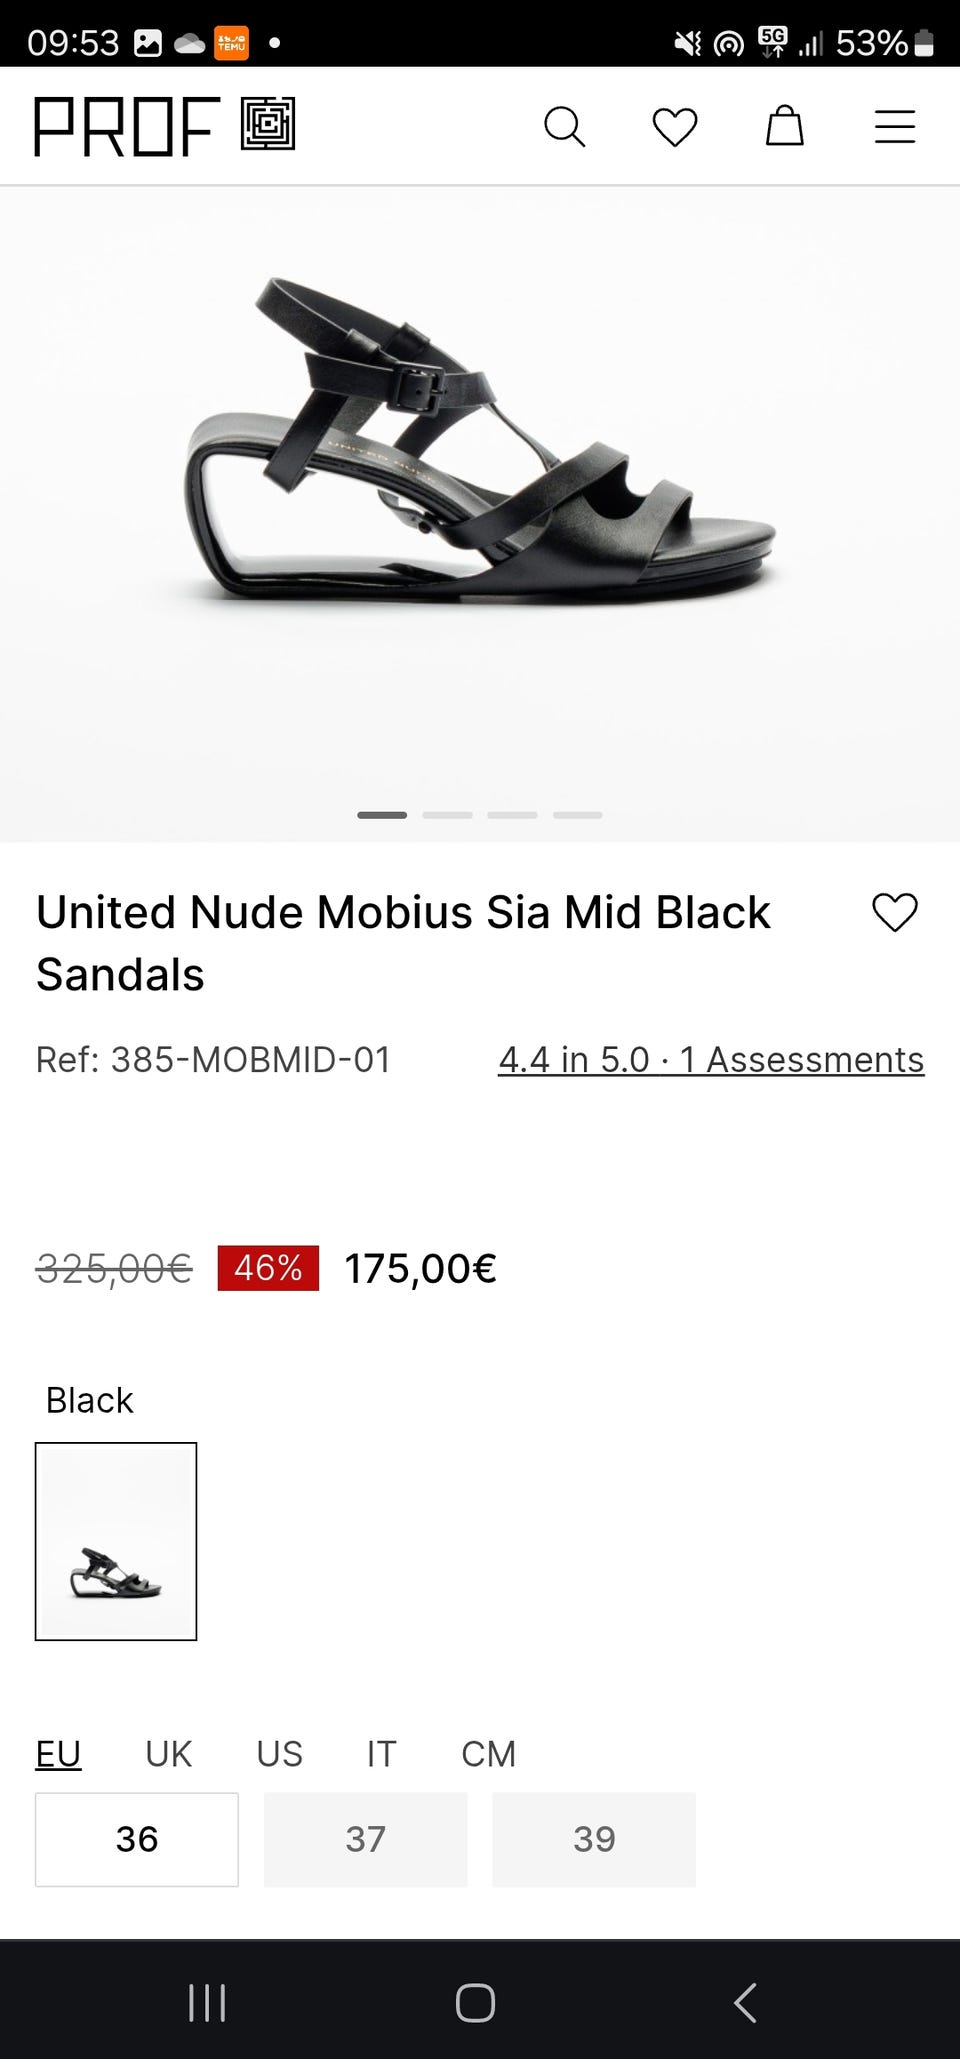Open the 4.4 in 5.0 assessments link
This screenshot has width=960, height=2059.
(711, 1060)
